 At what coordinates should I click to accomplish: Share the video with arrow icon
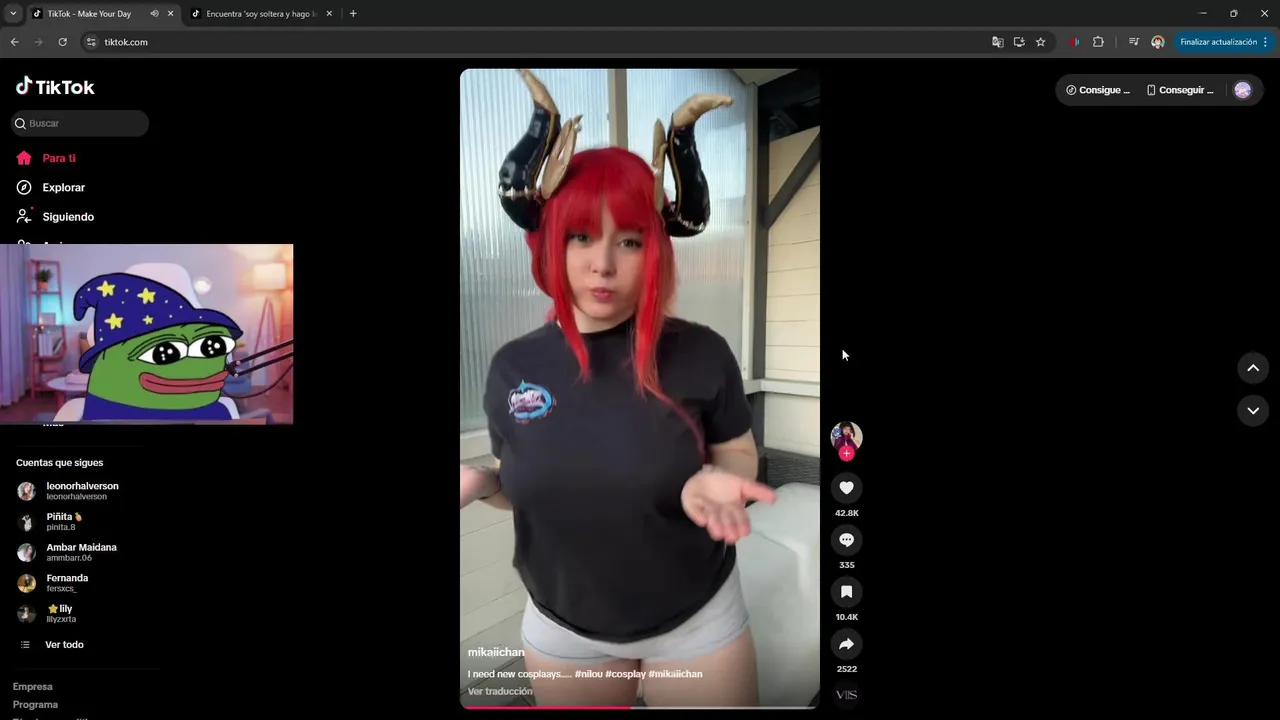point(846,643)
